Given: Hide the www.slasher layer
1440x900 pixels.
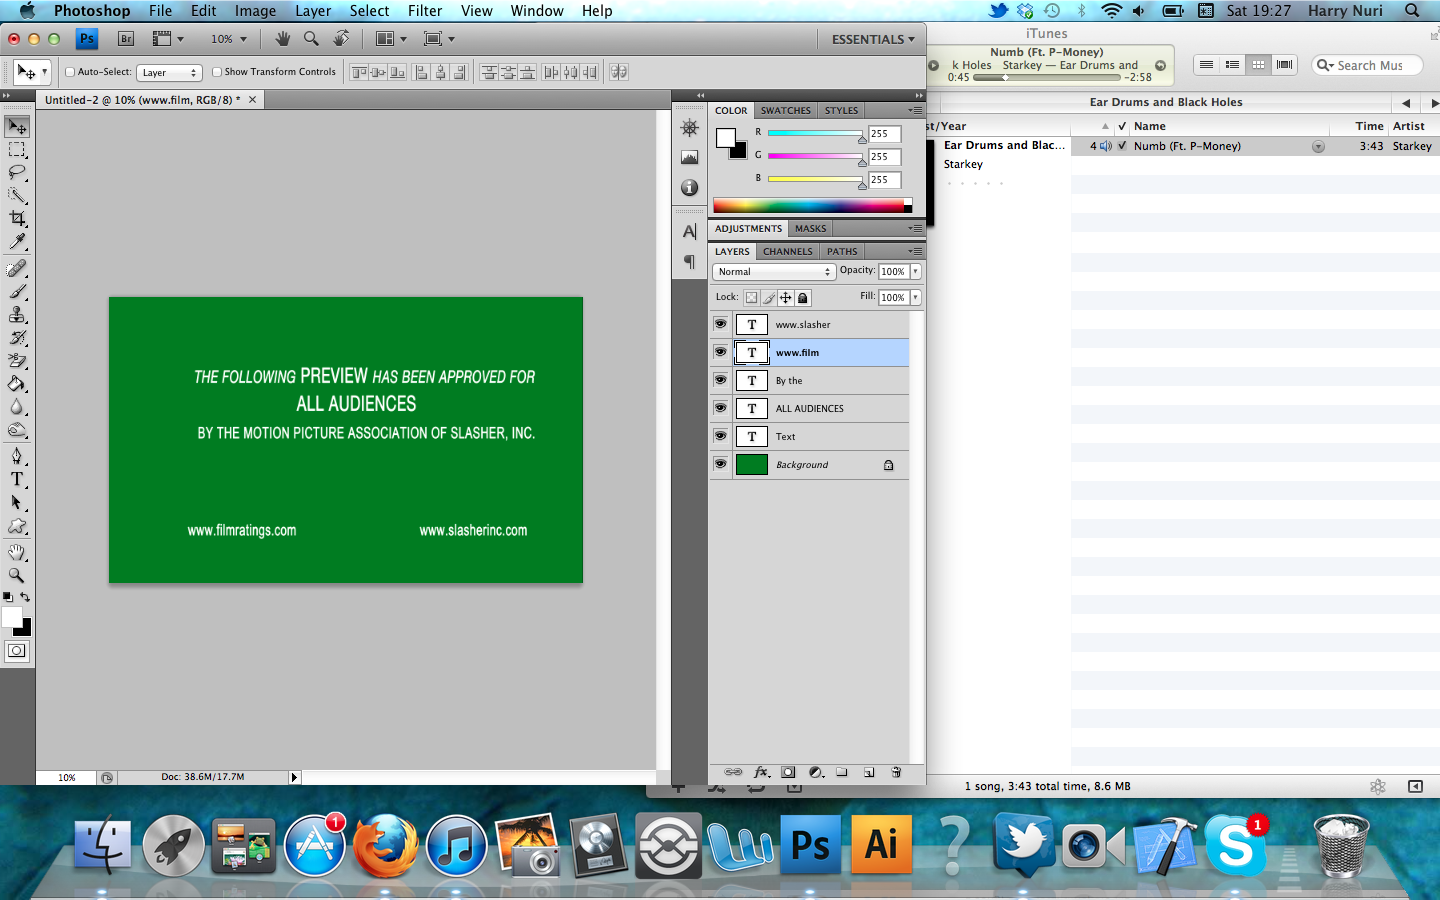Looking at the screenshot, I should 720,324.
